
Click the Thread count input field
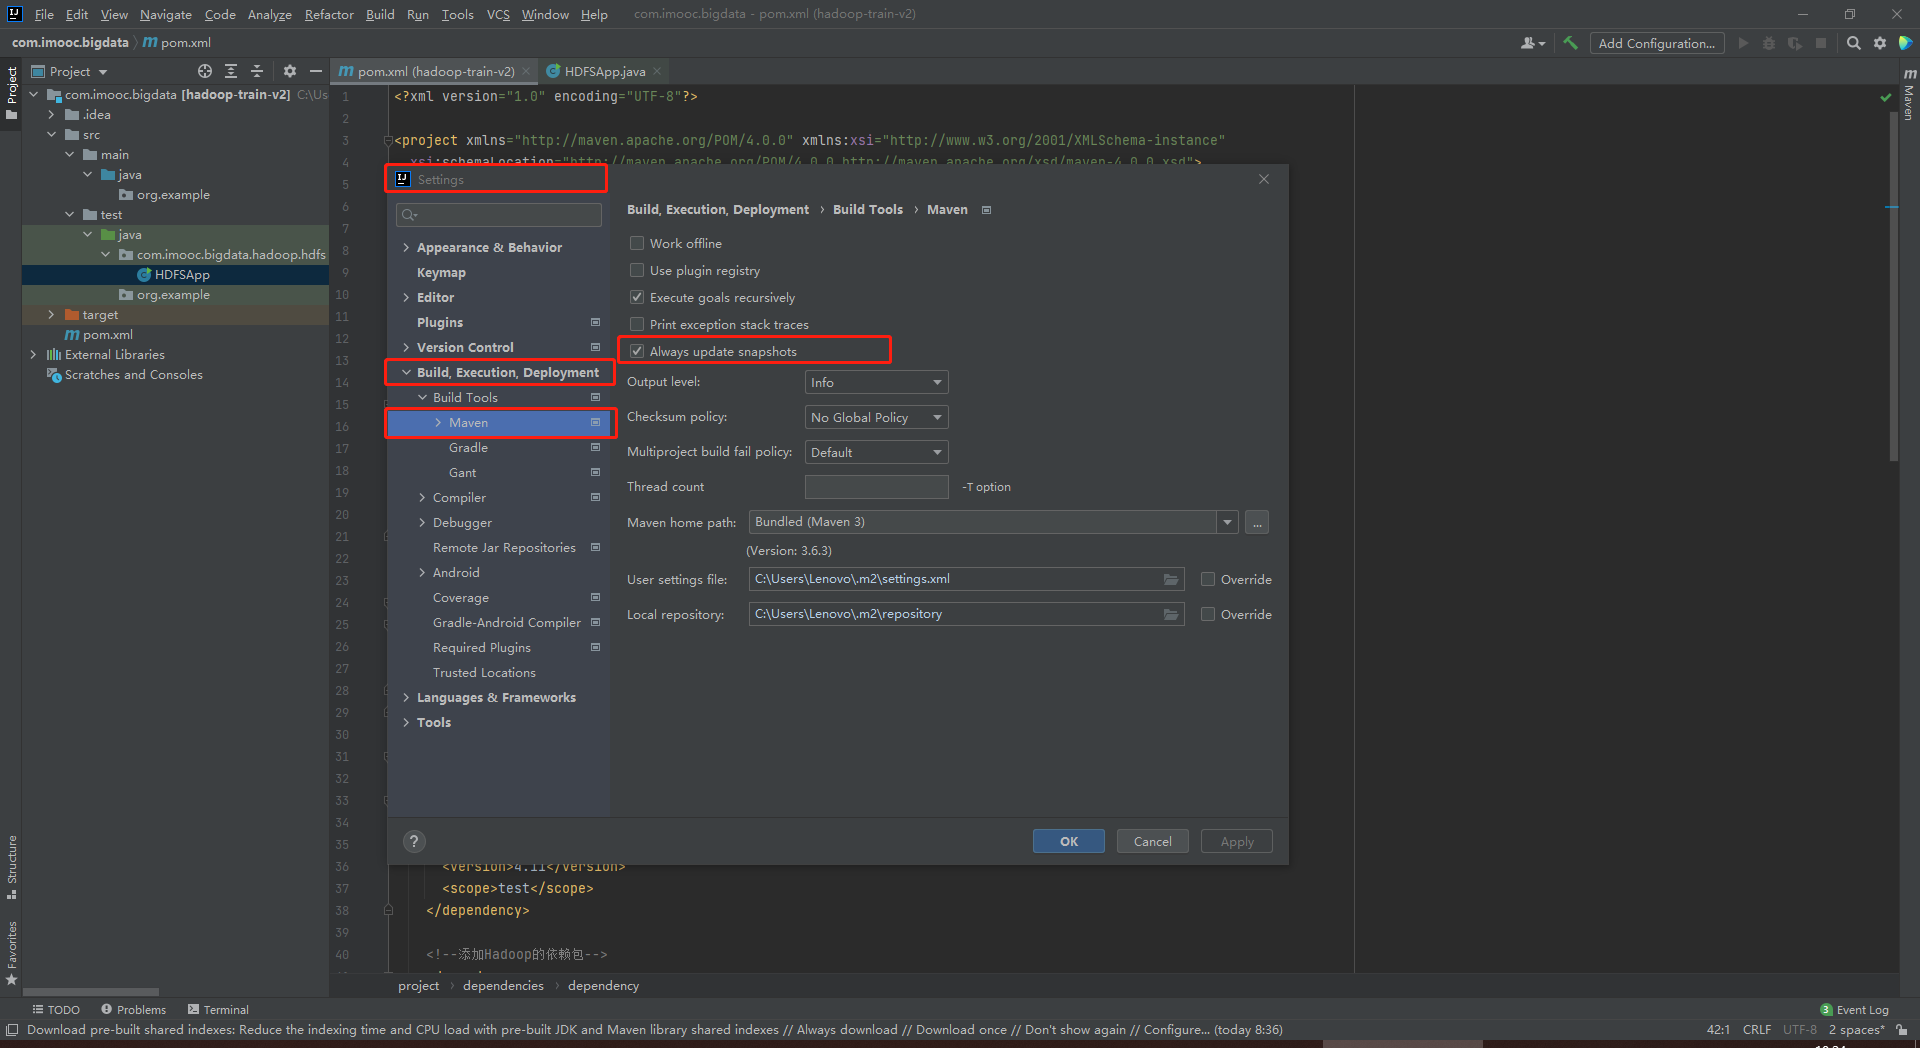pyautogui.click(x=877, y=487)
